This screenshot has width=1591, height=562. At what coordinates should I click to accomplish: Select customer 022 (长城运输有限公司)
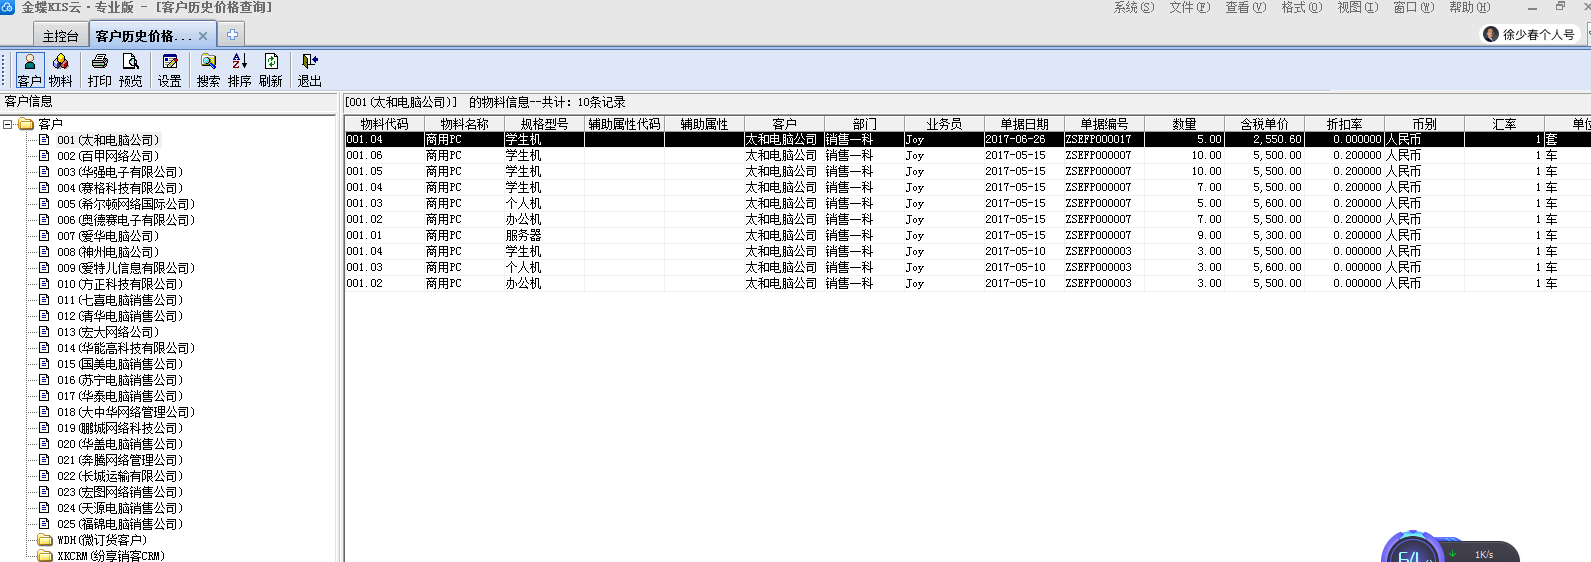coord(119,476)
